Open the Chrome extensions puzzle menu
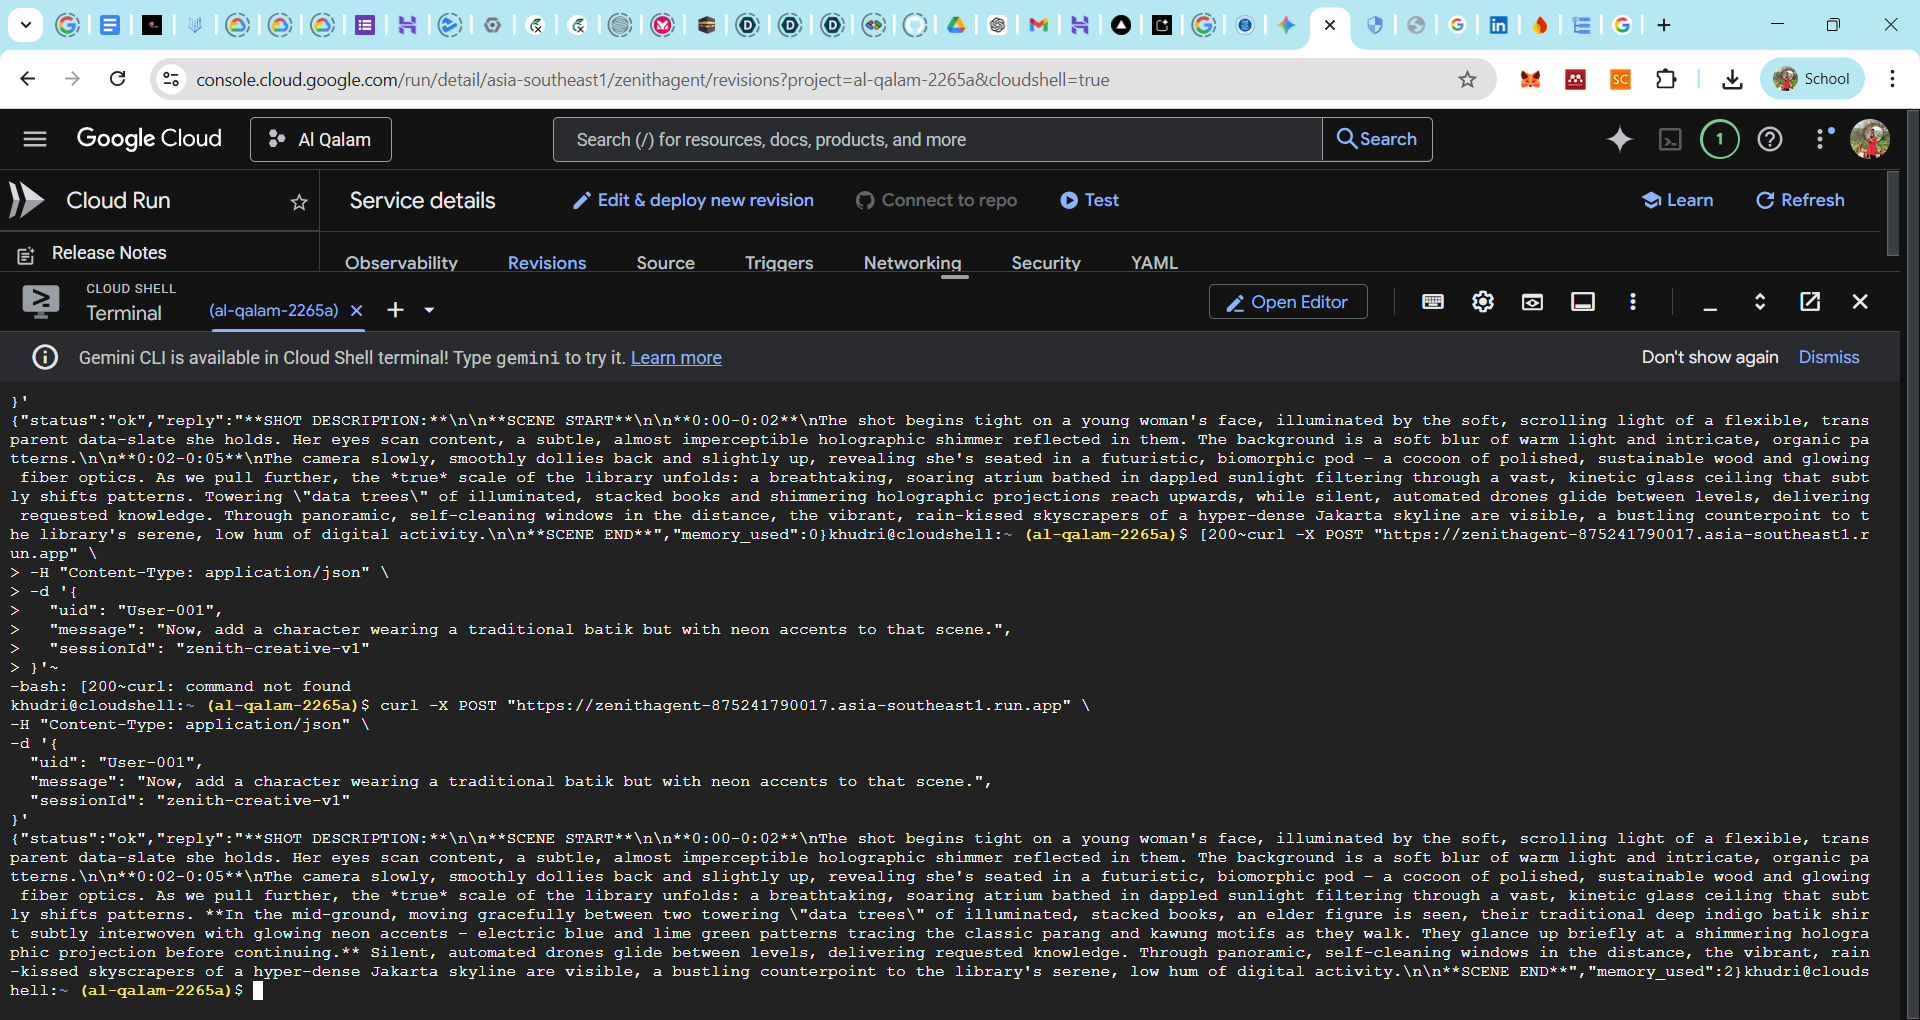The image size is (1920, 1020). tap(1666, 79)
